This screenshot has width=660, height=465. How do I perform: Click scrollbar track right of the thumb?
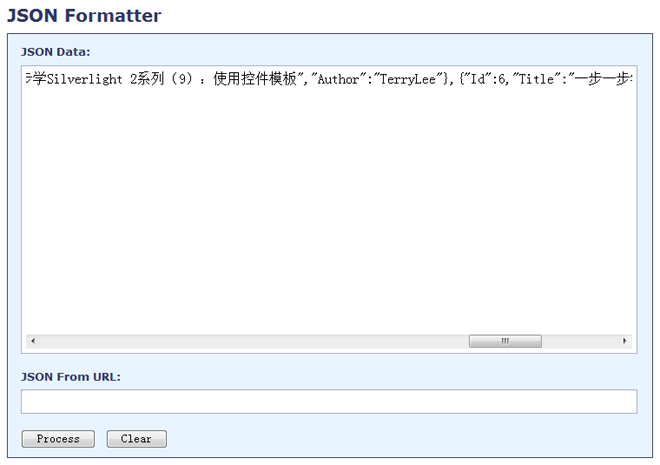580,341
